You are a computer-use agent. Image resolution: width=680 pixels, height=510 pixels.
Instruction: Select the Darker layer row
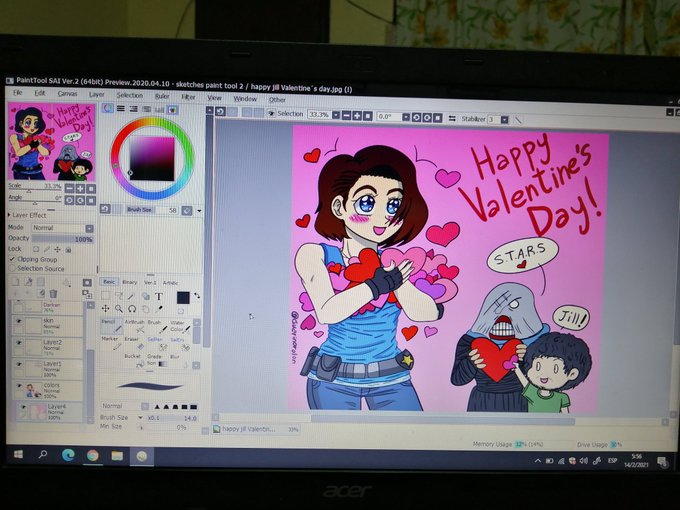47,307
